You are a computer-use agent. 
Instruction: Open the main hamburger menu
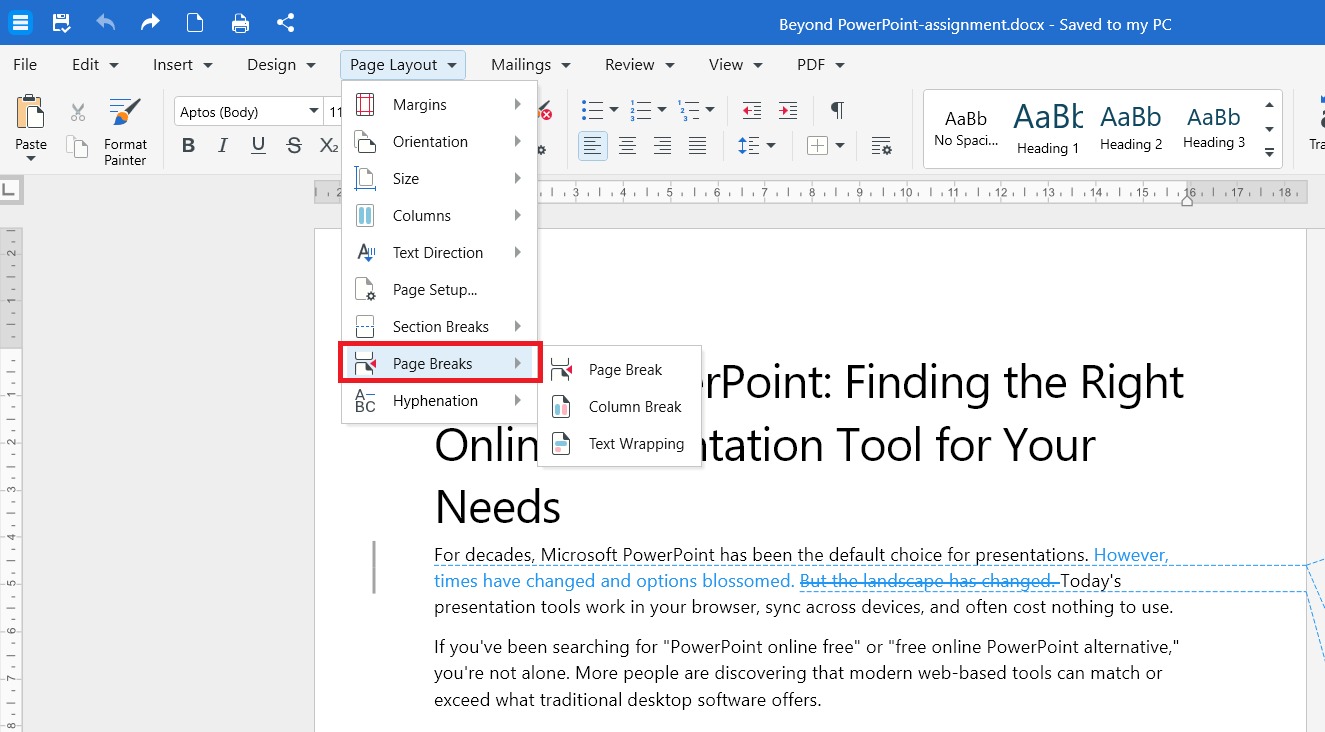point(20,22)
